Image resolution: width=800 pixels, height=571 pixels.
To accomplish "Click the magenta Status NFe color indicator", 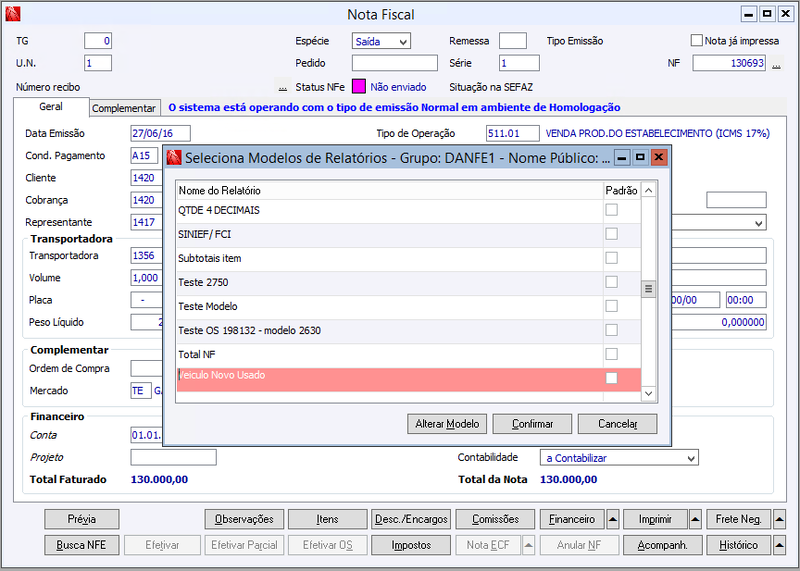I will (359, 87).
